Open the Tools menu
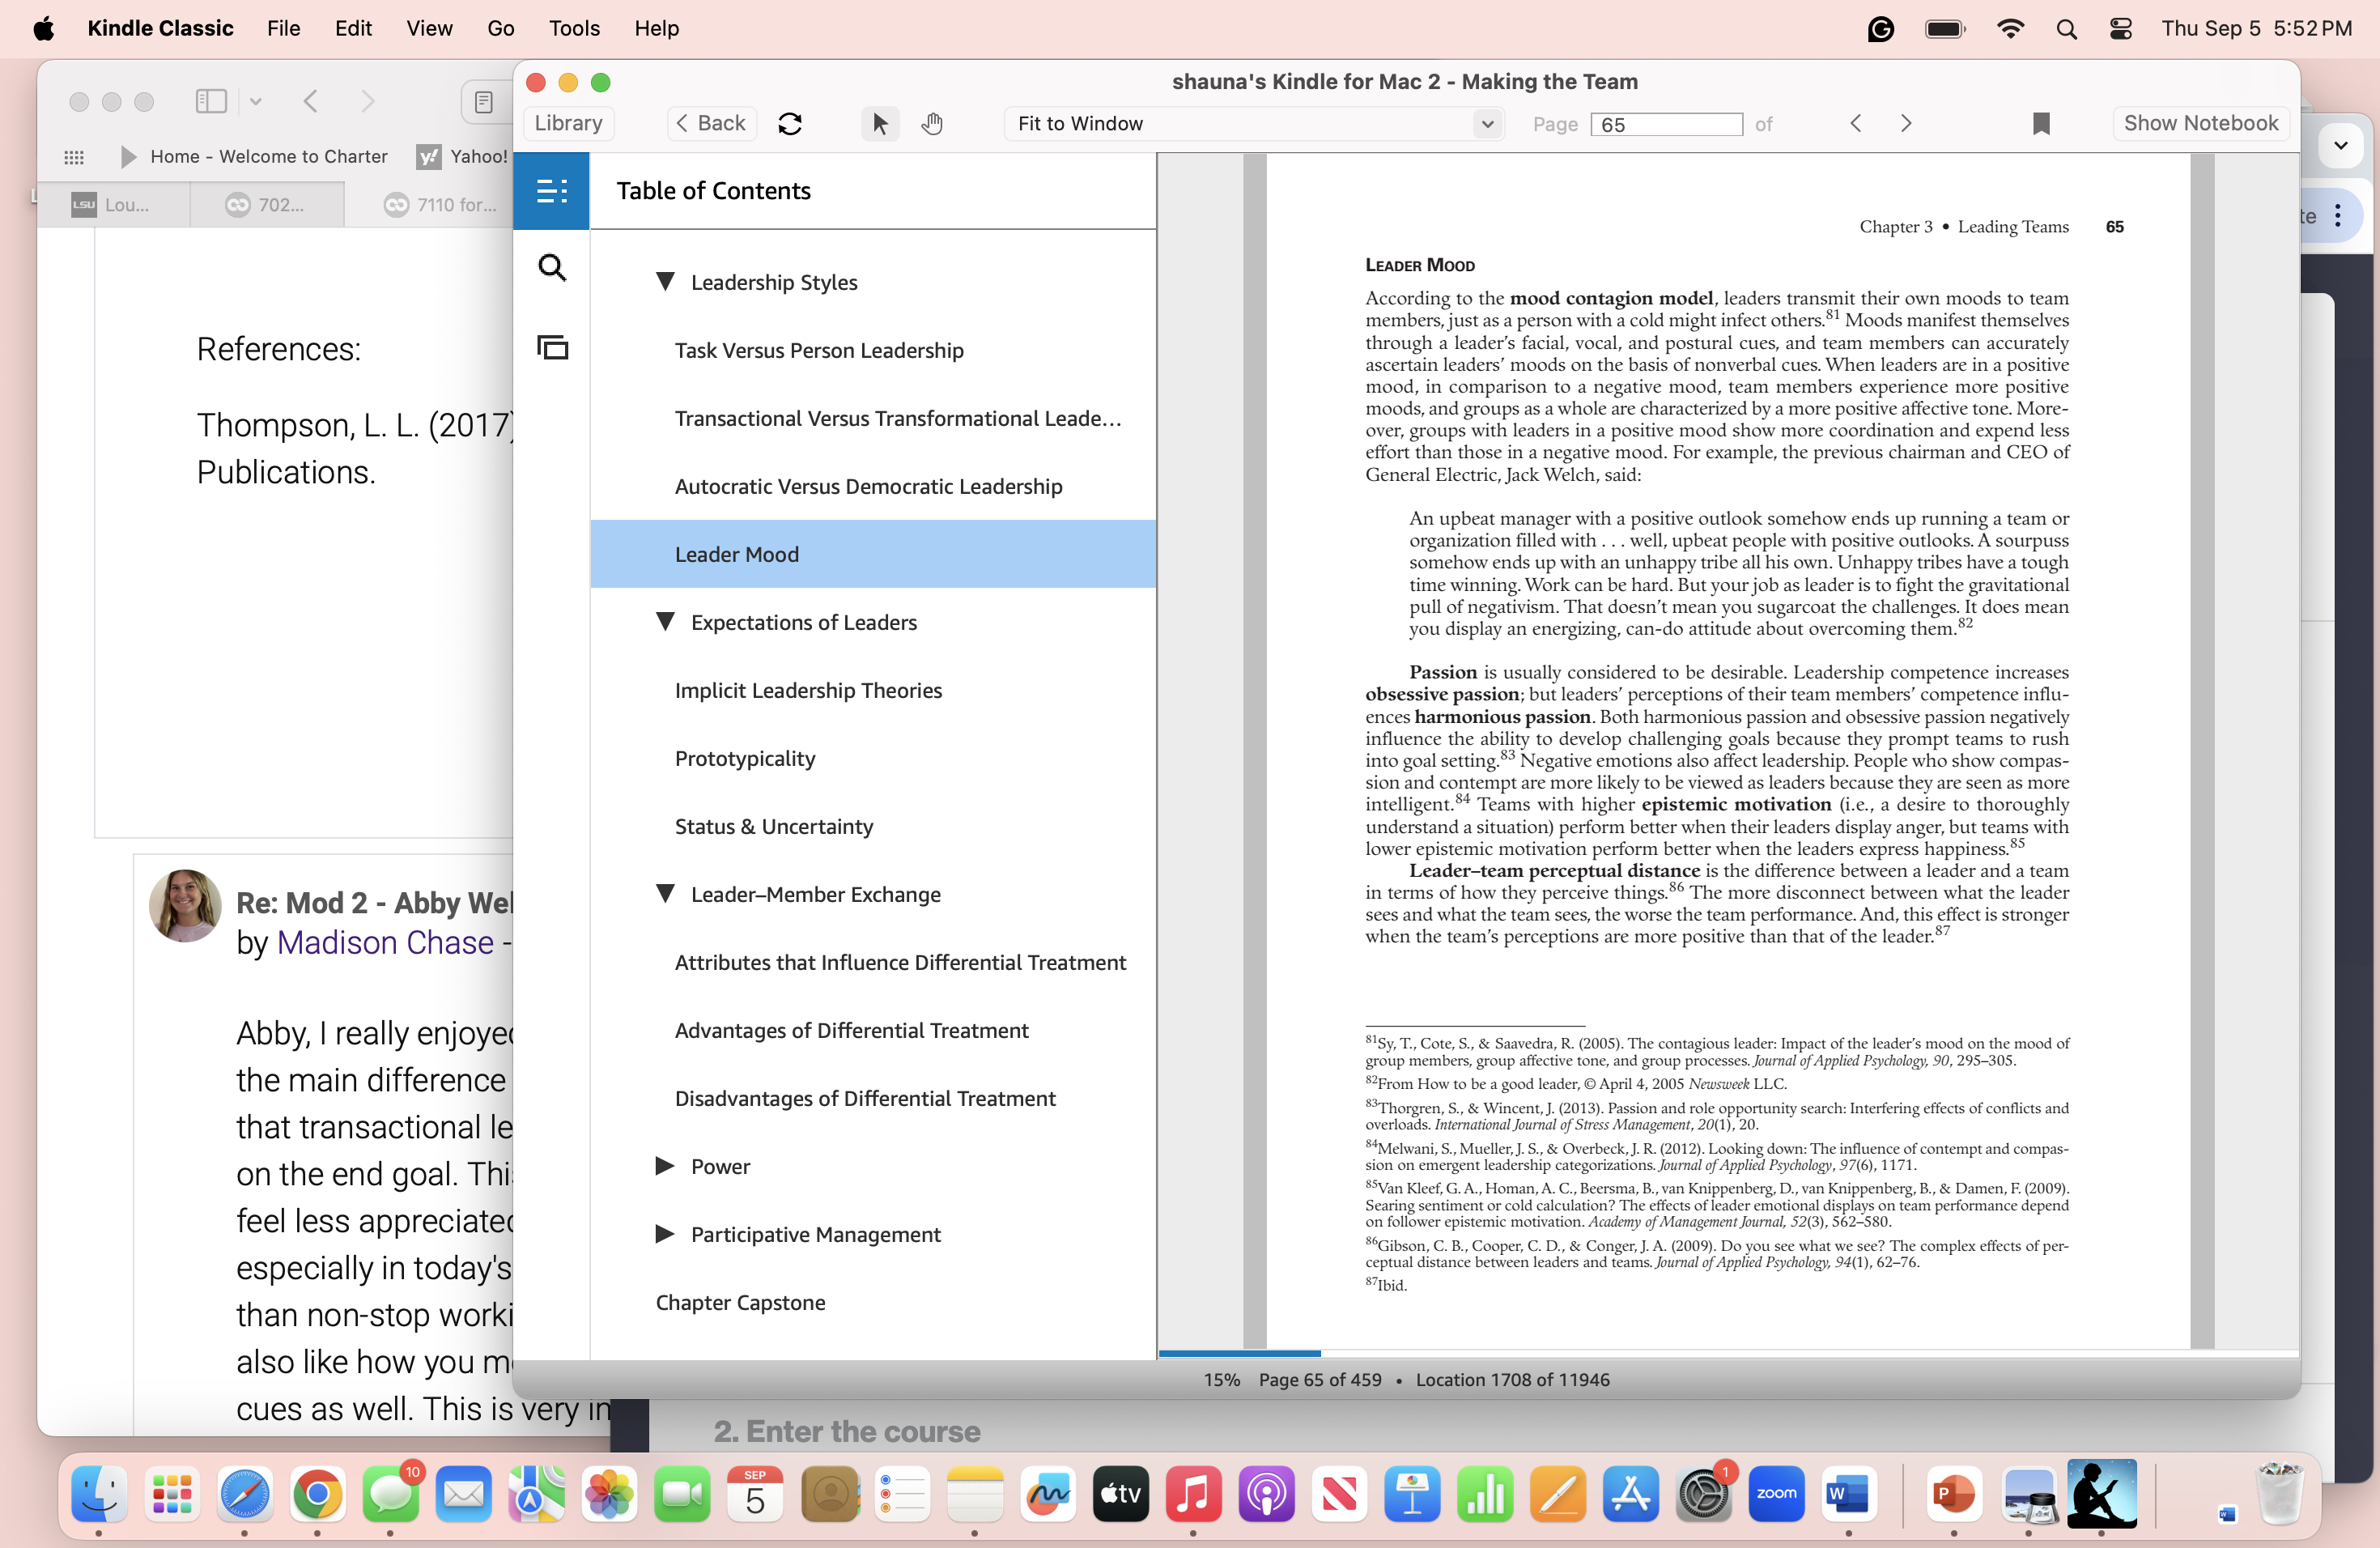The image size is (2380, 1548). pyautogui.click(x=573, y=29)
